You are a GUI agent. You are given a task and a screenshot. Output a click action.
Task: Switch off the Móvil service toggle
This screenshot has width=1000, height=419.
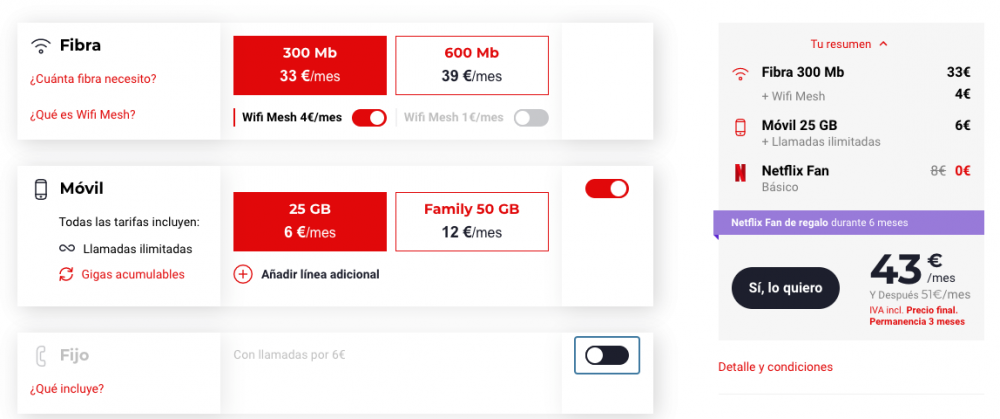tap(606, 188)
